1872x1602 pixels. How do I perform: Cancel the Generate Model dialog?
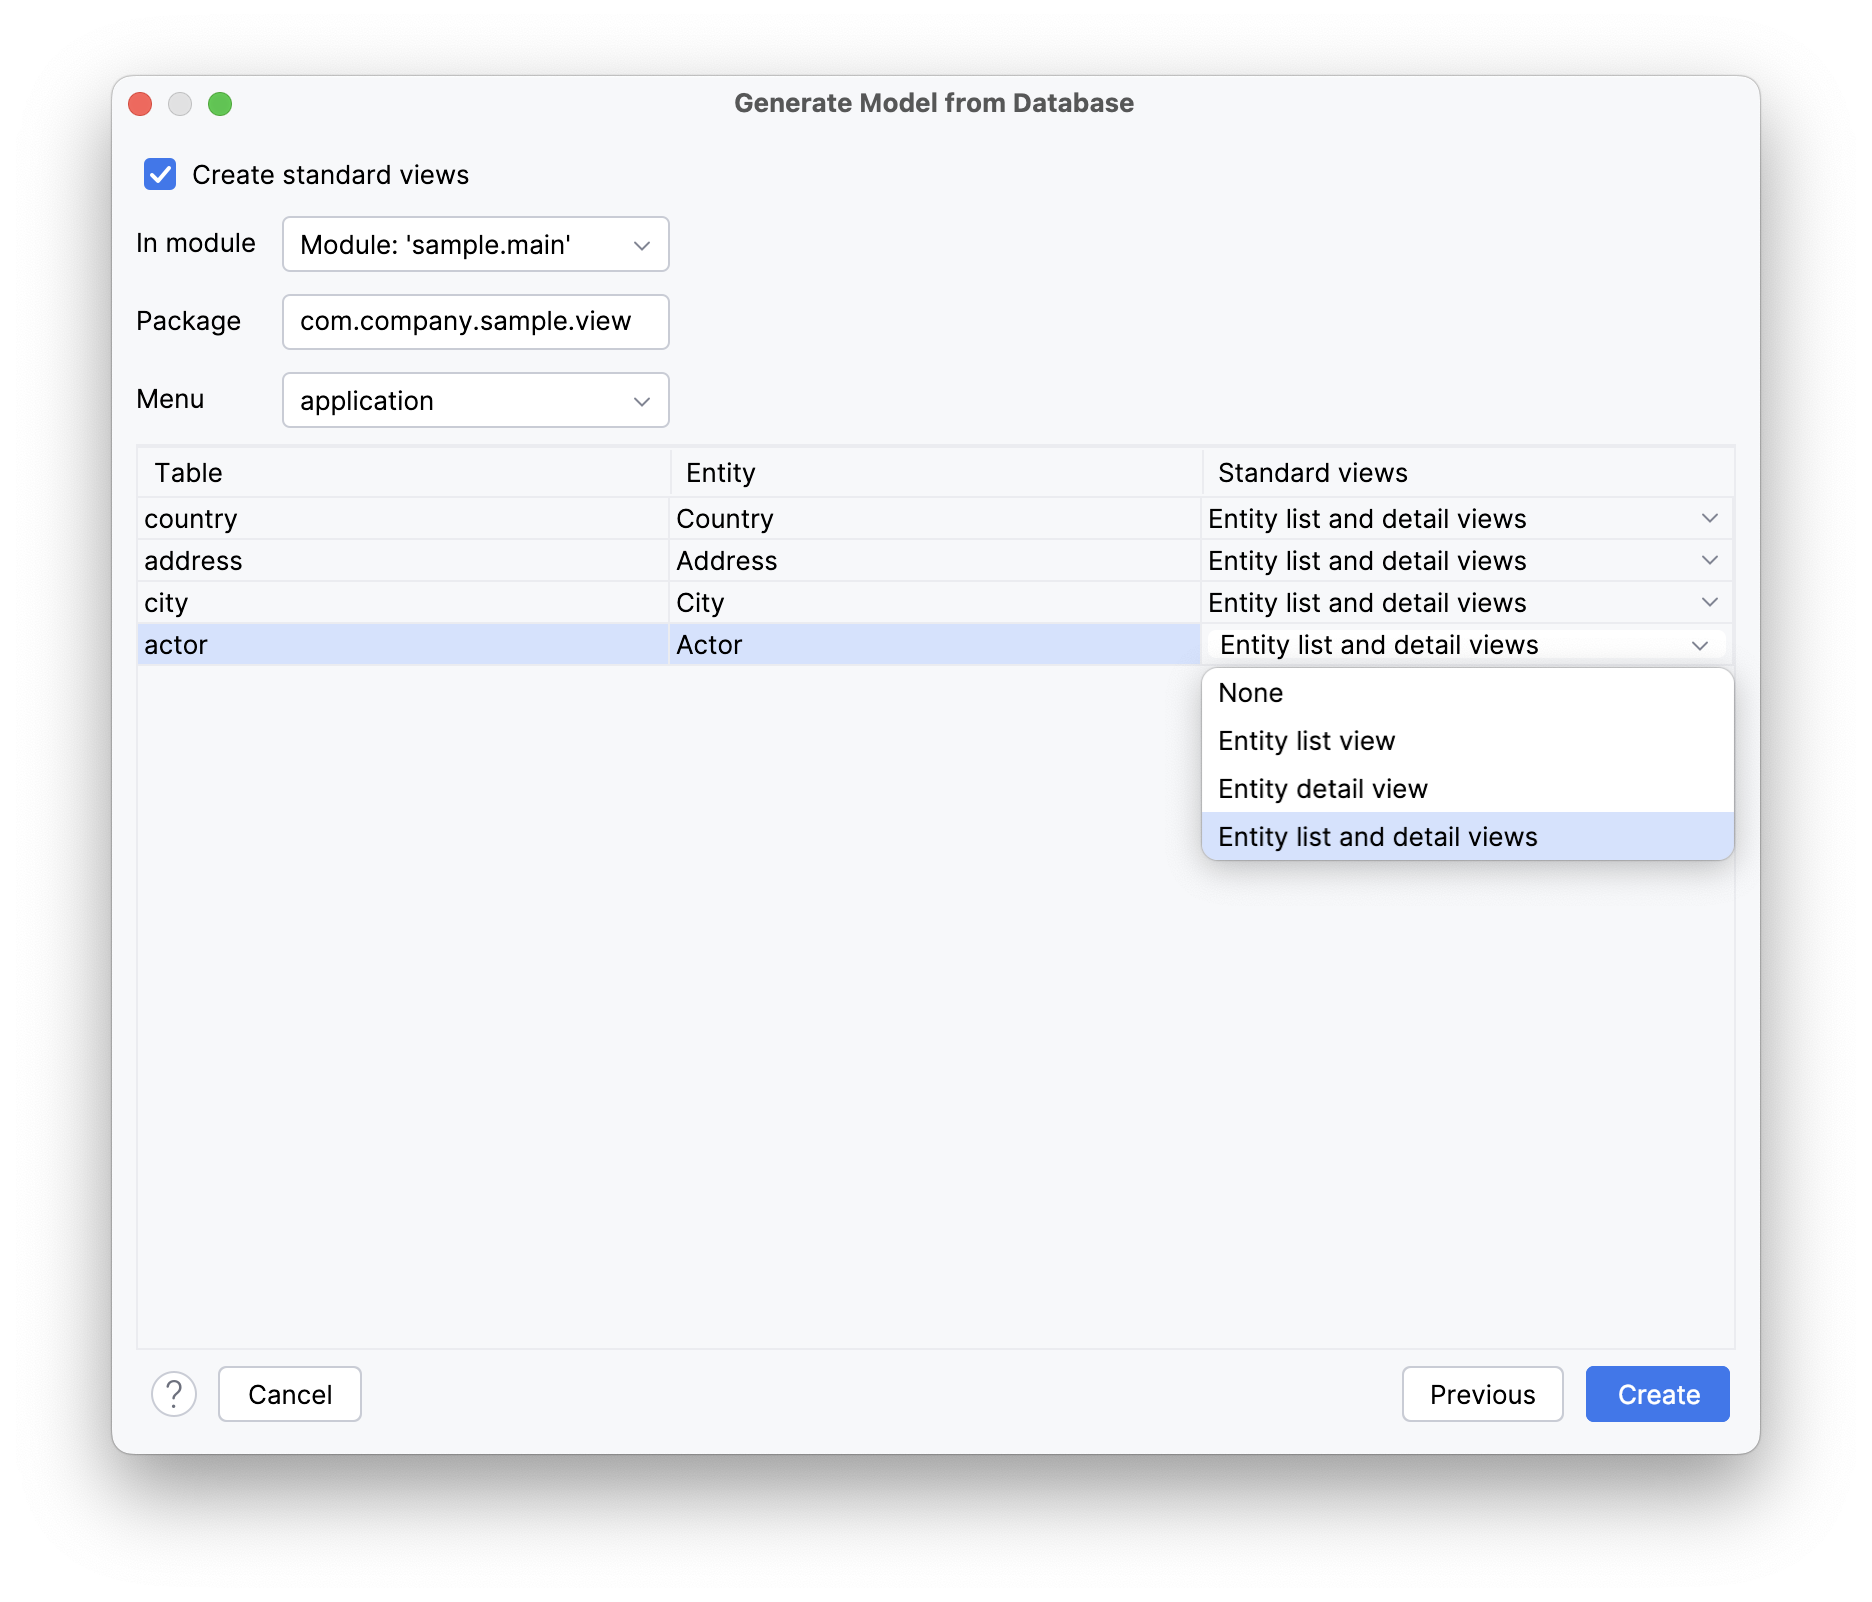tap(289, 1394)
